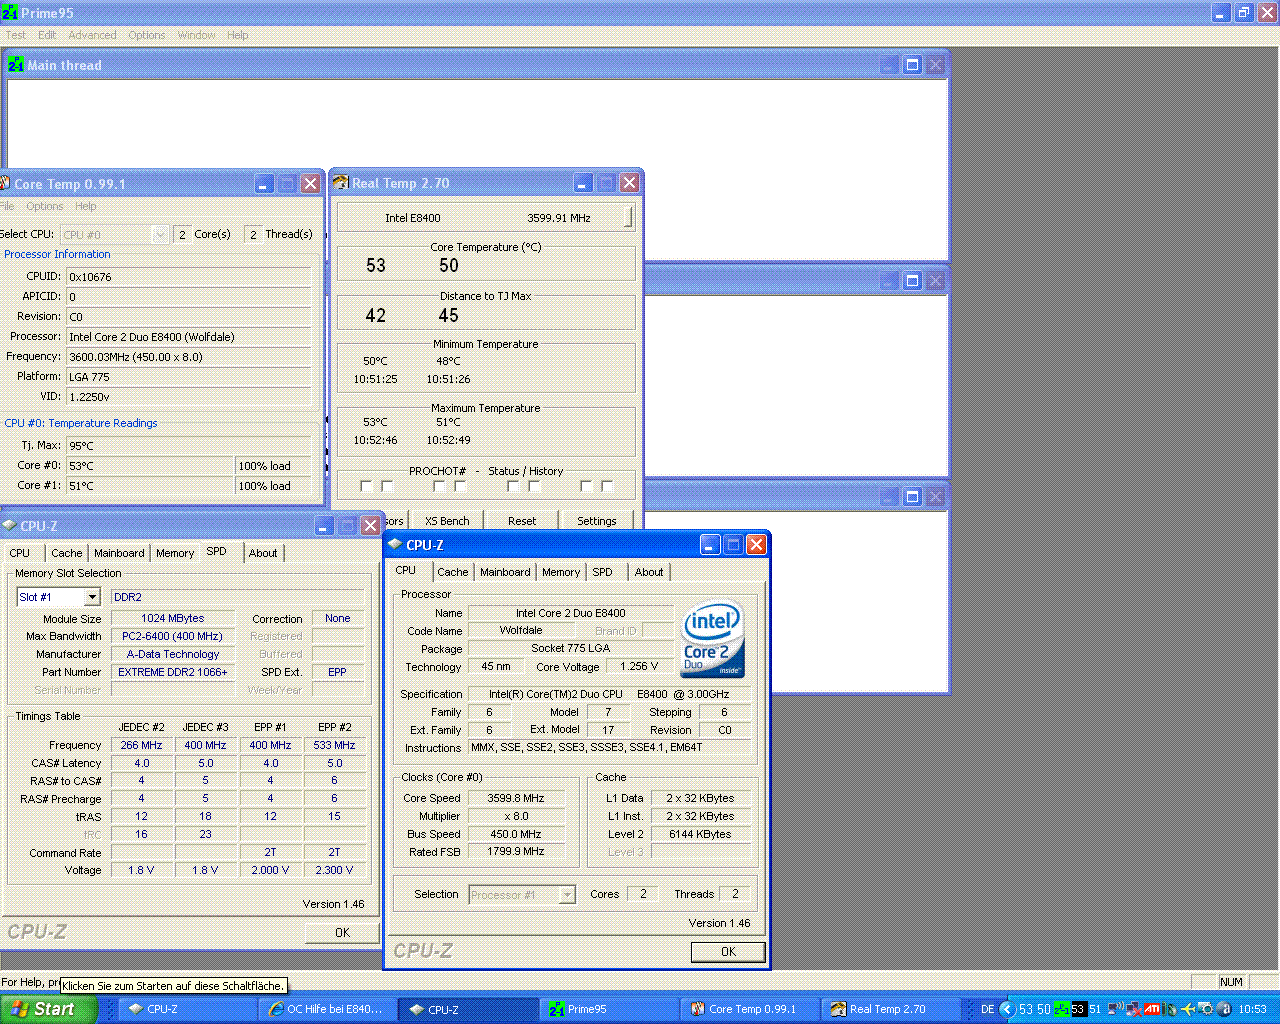Open the Slot #1 memory slot dropdown
The width and height of the screenshot is (1280, 1024).
92,597
